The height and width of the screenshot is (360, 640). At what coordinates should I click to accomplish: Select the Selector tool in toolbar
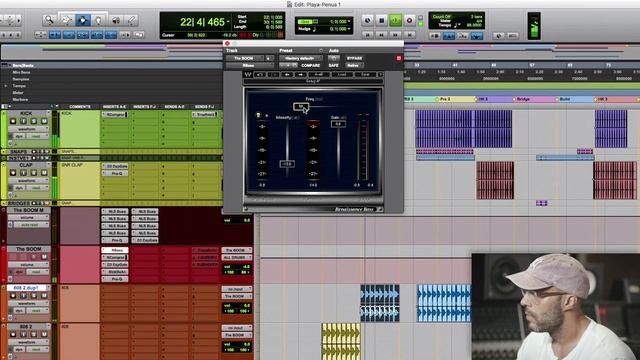click(x=83, y=20)
